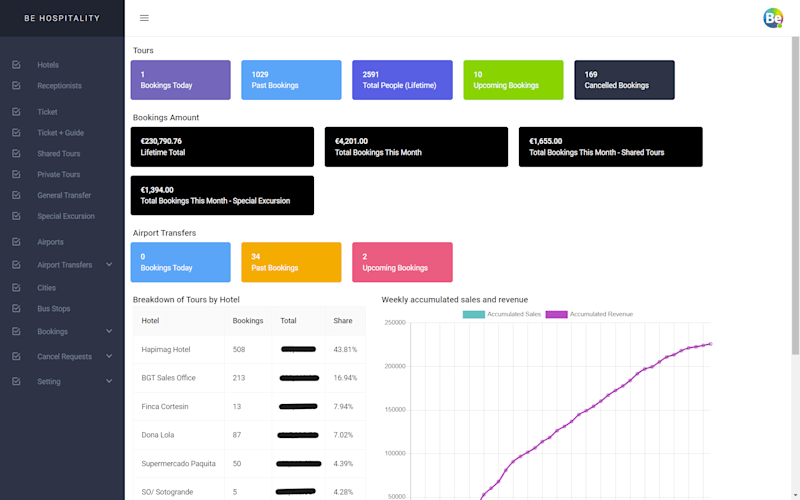Image resolution: width=800 pixels, height=500 pixels.
Task: Click the icon beside Ticket + Guide
Action: (16, 133)
